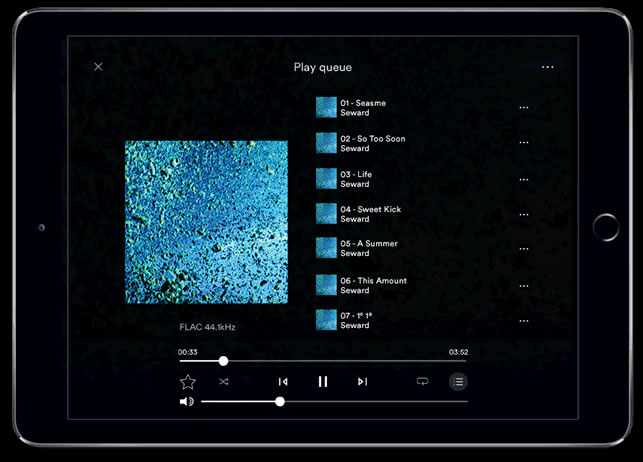The image size is (643, 462).
Task: Play track titled 03 - Life
Action: coord(356,174)
